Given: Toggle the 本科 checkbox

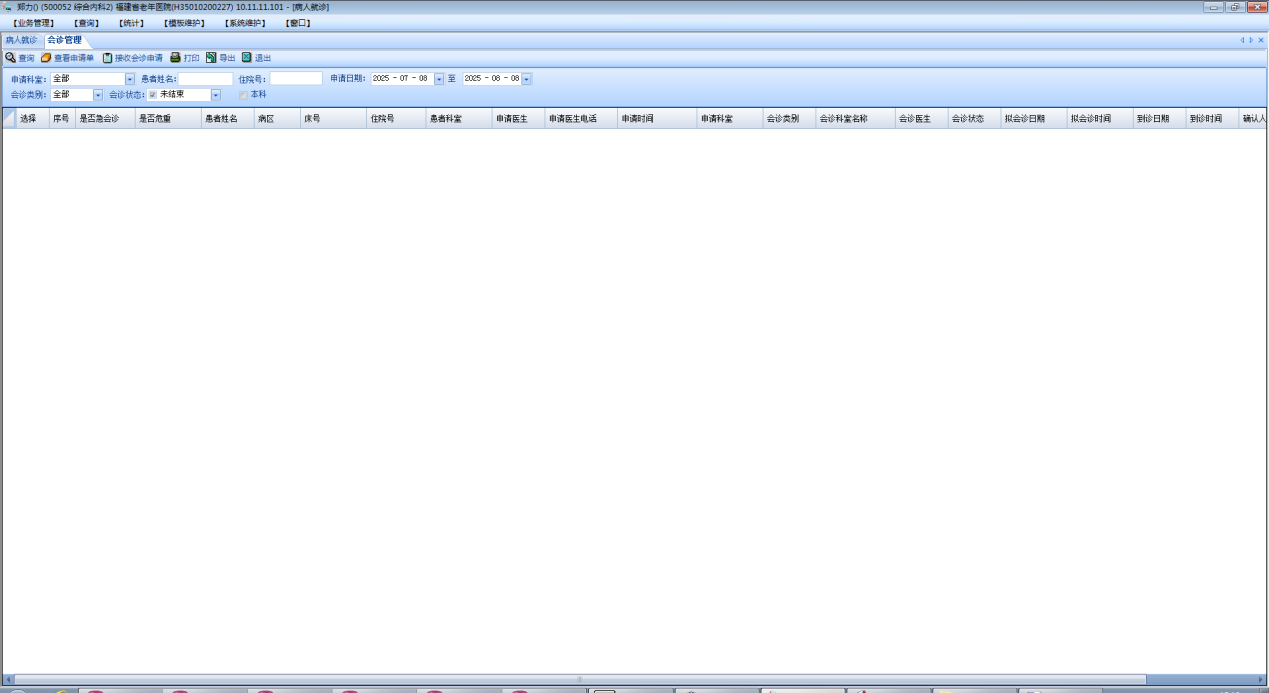Looking at the screenshot, I should 243,95.
